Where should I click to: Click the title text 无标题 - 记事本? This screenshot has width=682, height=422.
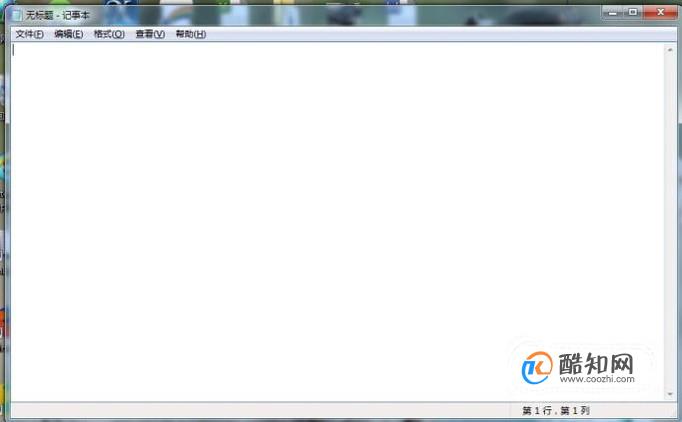(57, 16)
